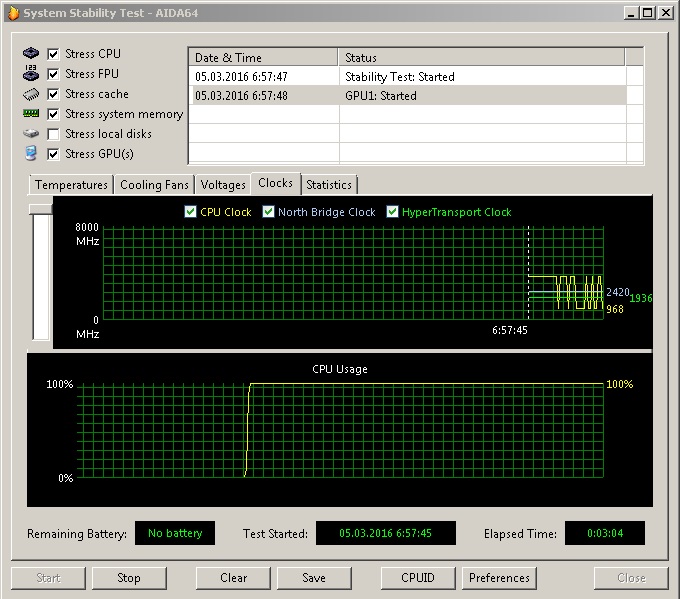Minimize the AIDA64 window

pos(631,13)
